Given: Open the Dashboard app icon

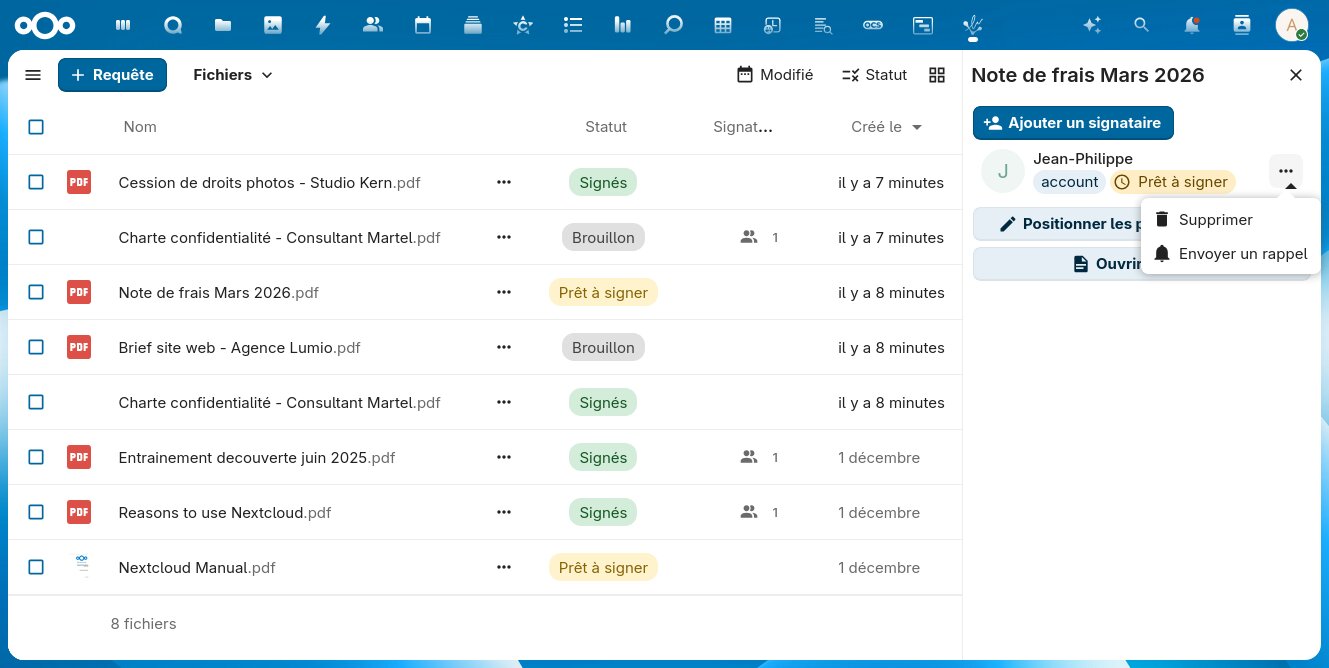Looking at the screenshot, I should [123, 25].
